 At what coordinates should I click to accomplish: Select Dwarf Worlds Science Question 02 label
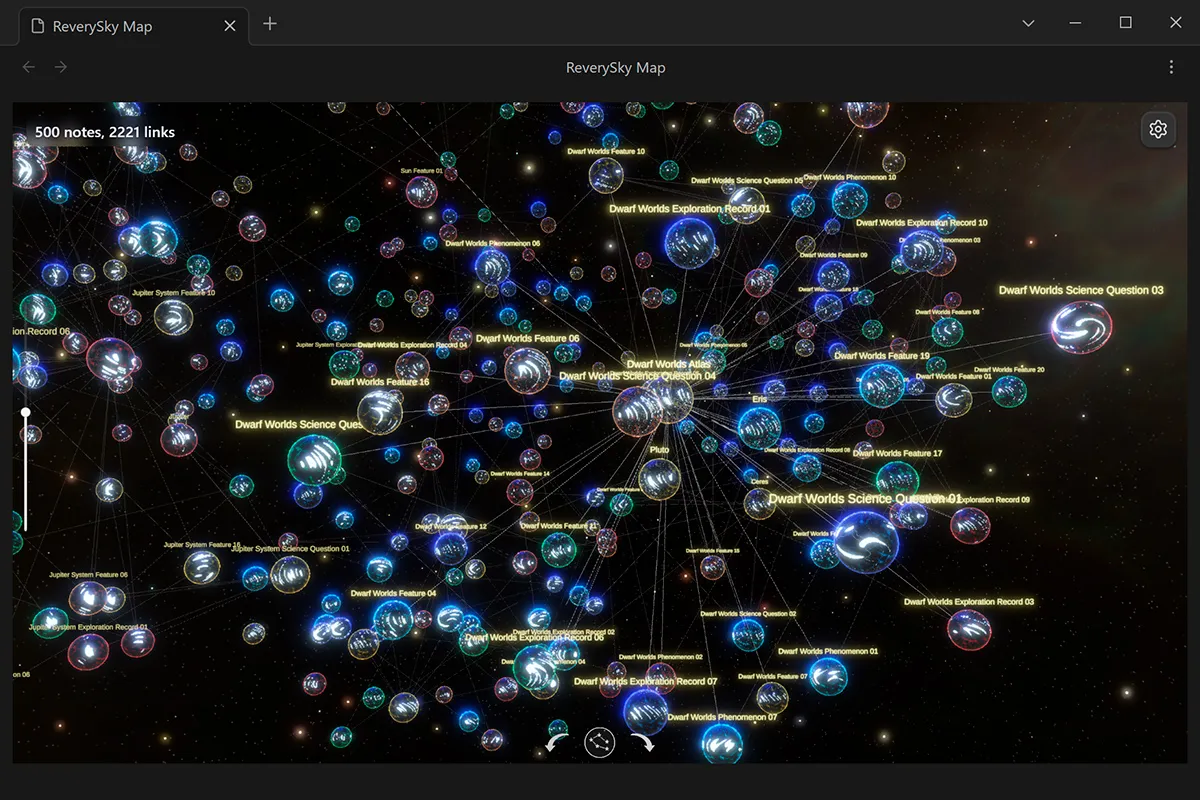pyautogui.click(x=748, y=614)
